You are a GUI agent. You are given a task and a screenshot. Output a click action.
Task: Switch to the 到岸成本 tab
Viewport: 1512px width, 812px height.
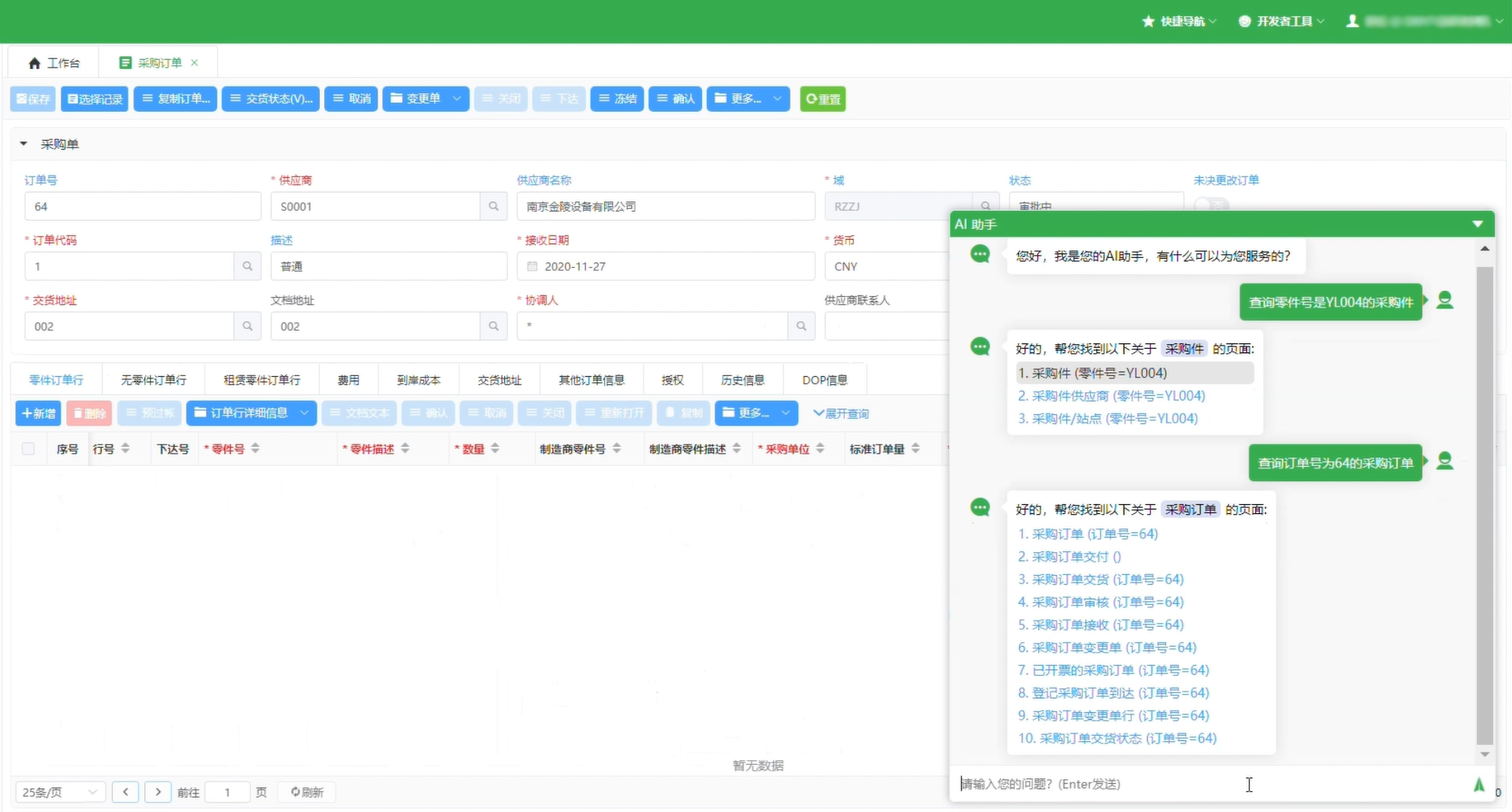[x=418, y=380]
